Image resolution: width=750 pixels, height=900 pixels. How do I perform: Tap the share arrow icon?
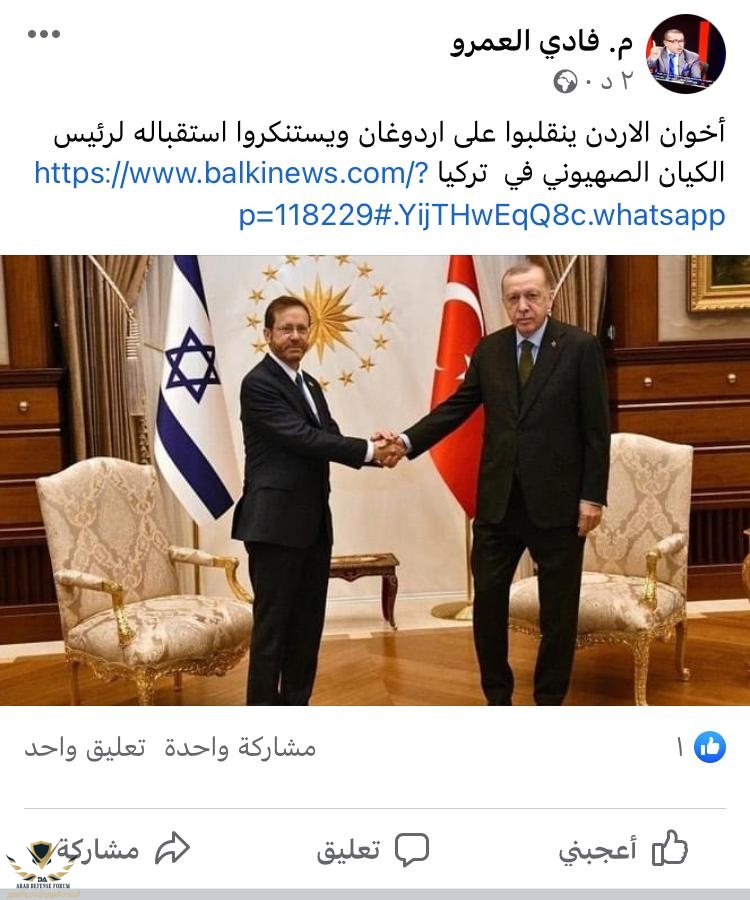[172, 848]
